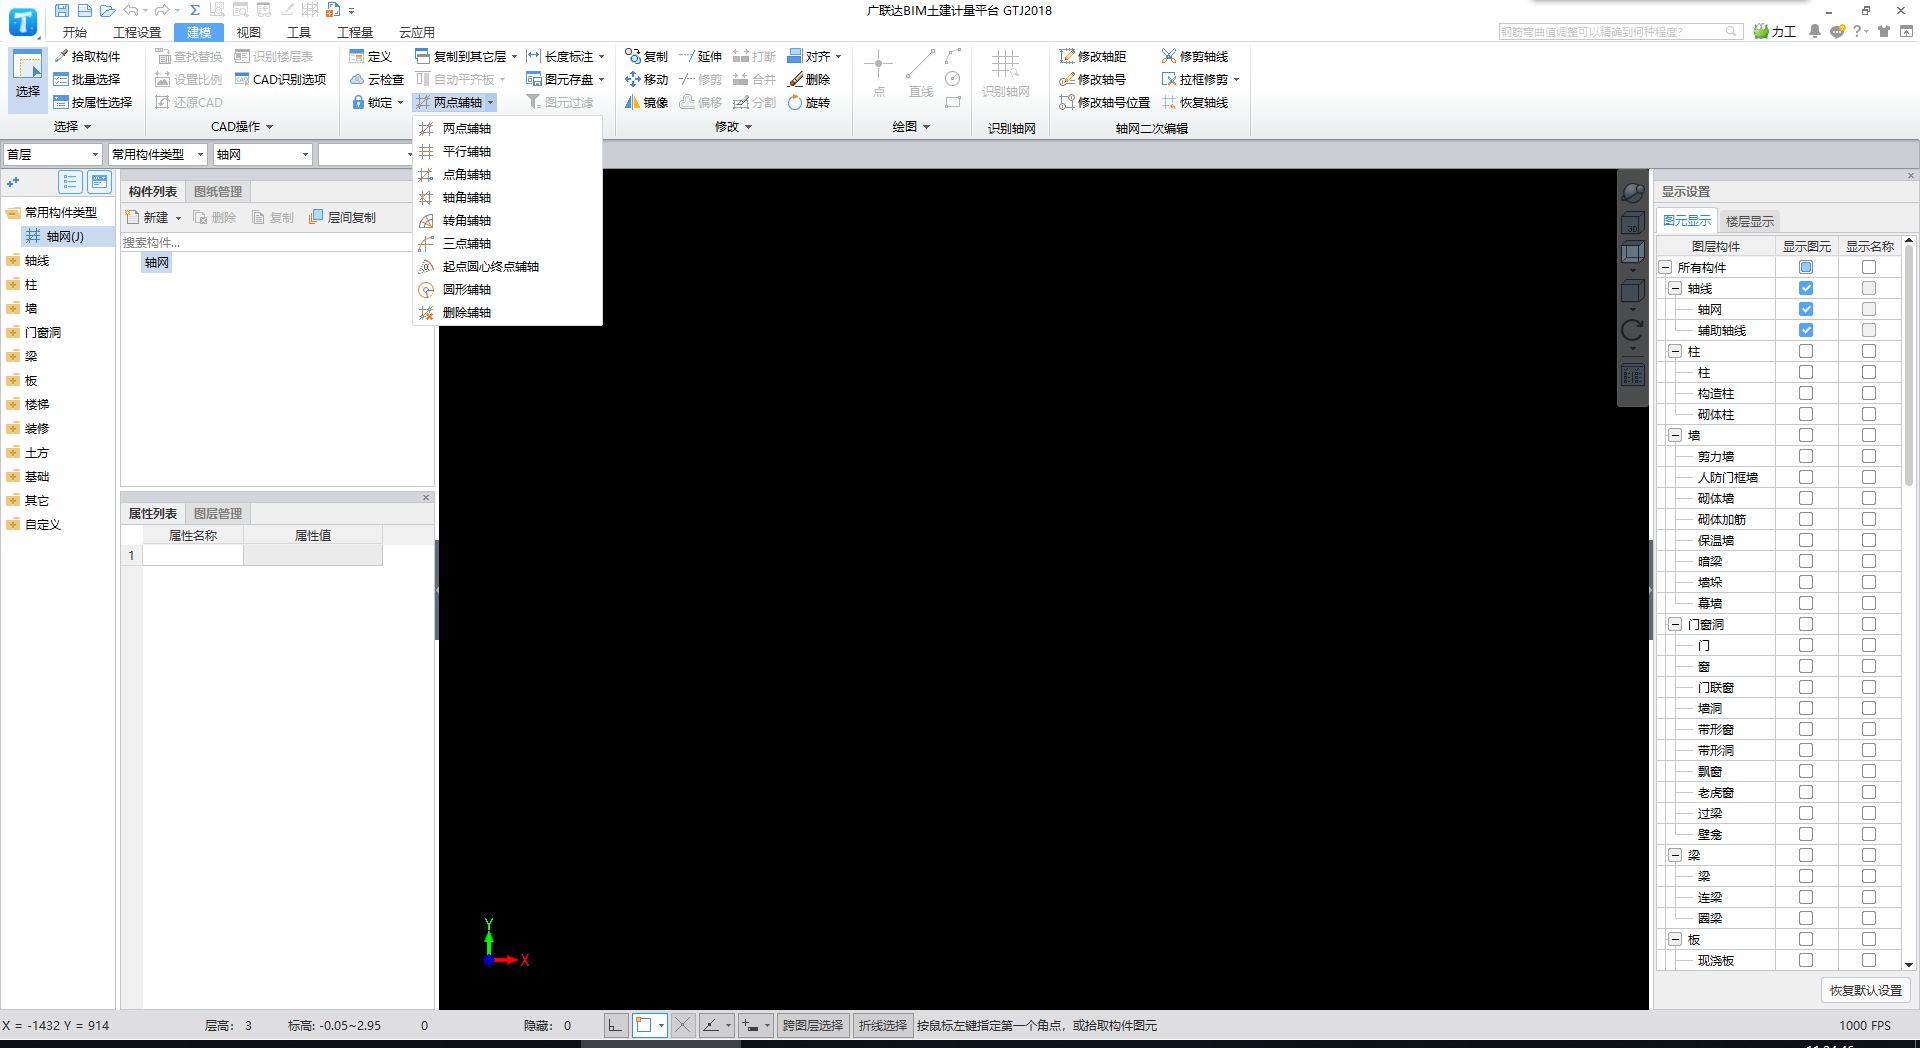1920x1048 pixels.
Task: Click the 修改轴距 tool
Action: pos(1093,56)
